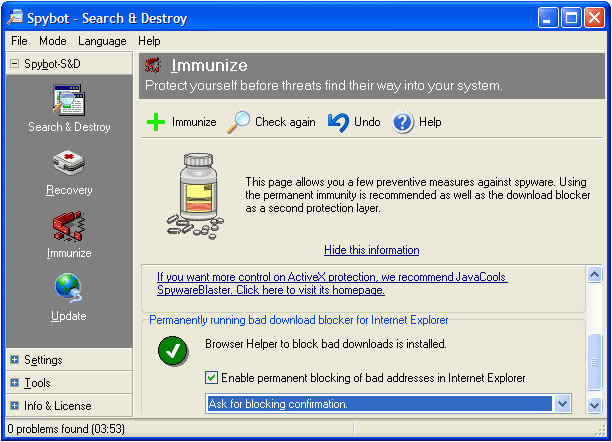Open the File menu

[x=19, y=41]
